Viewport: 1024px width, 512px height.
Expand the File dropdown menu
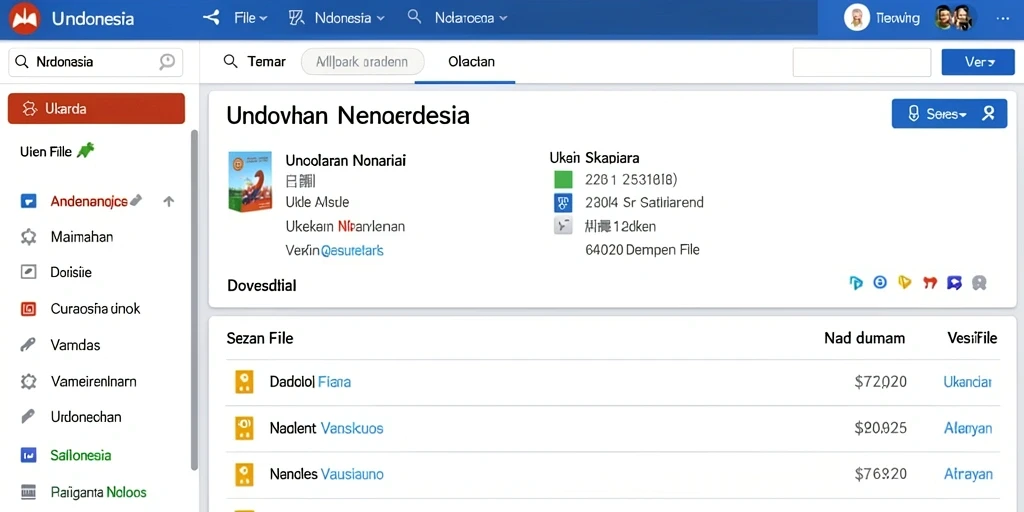[251, 18]
